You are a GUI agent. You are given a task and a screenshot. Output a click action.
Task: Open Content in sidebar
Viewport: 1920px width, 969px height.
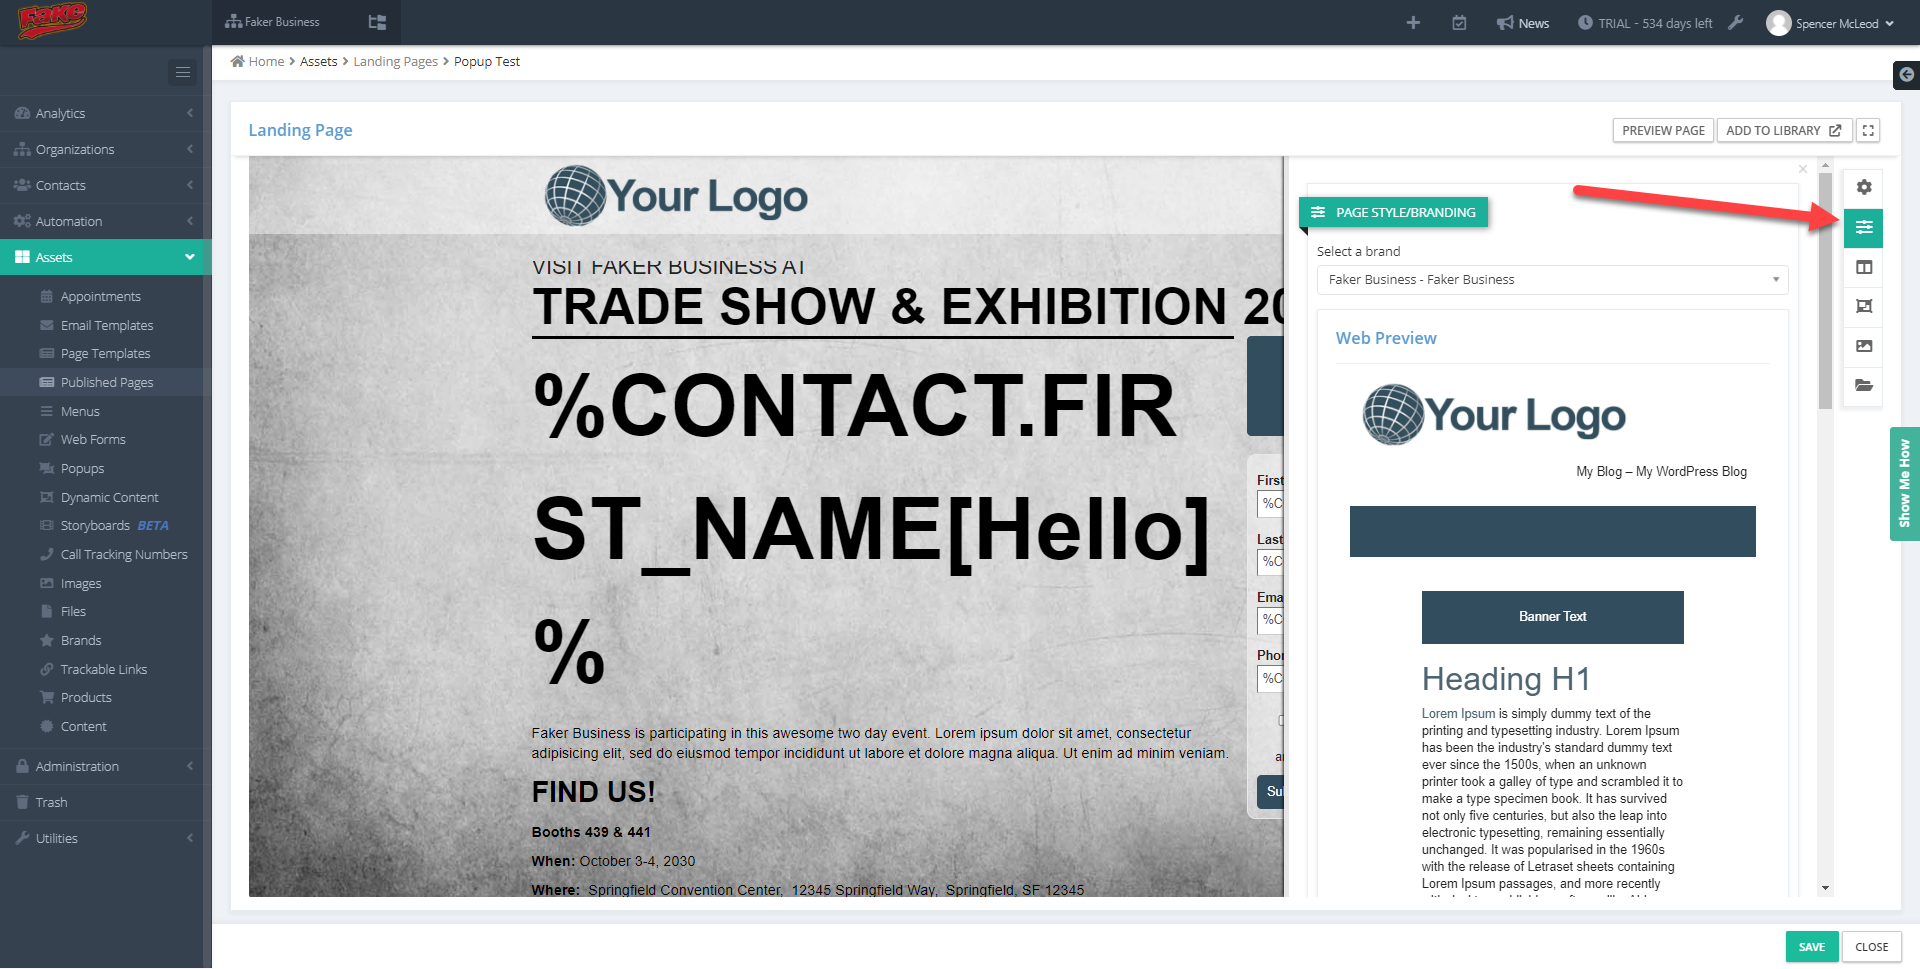(101, 727)
